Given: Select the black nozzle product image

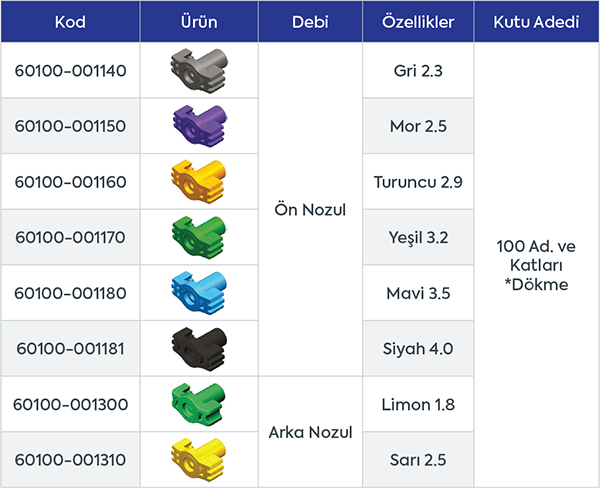Looking at the screenshot, I should (198, 348).
